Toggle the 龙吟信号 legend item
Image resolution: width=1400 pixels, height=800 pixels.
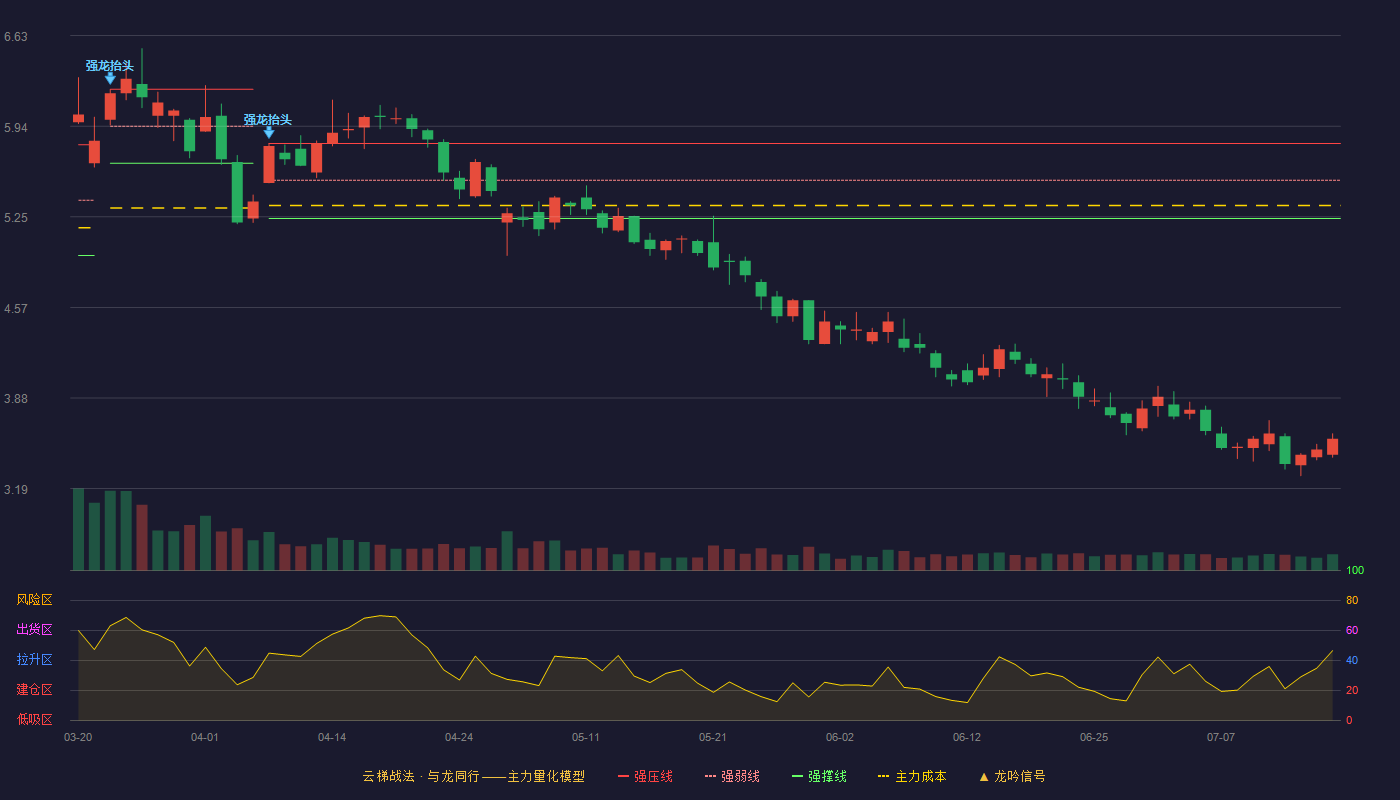click(1012, 776)
